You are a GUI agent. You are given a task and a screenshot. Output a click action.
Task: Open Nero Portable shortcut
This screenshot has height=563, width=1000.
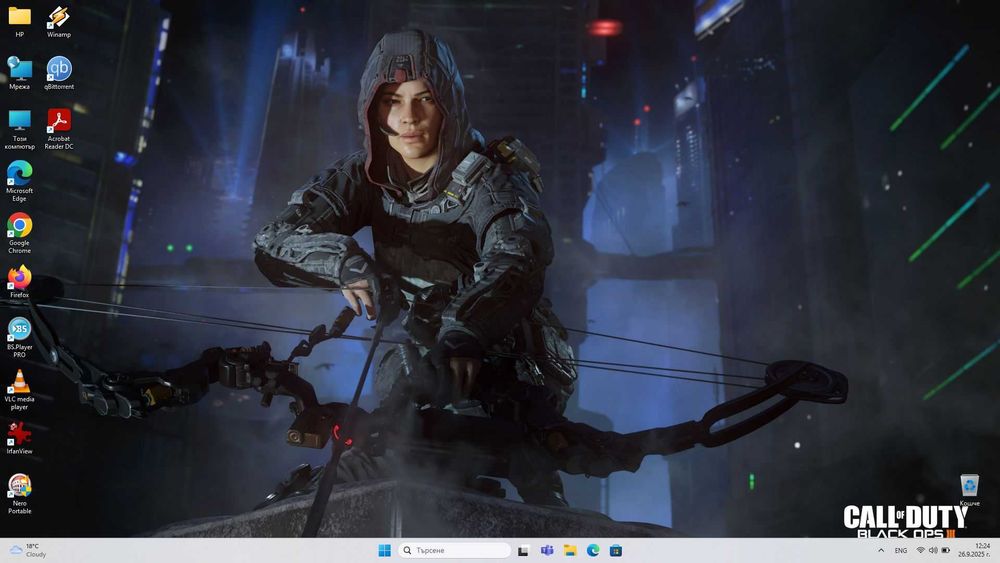pos(19,486)
